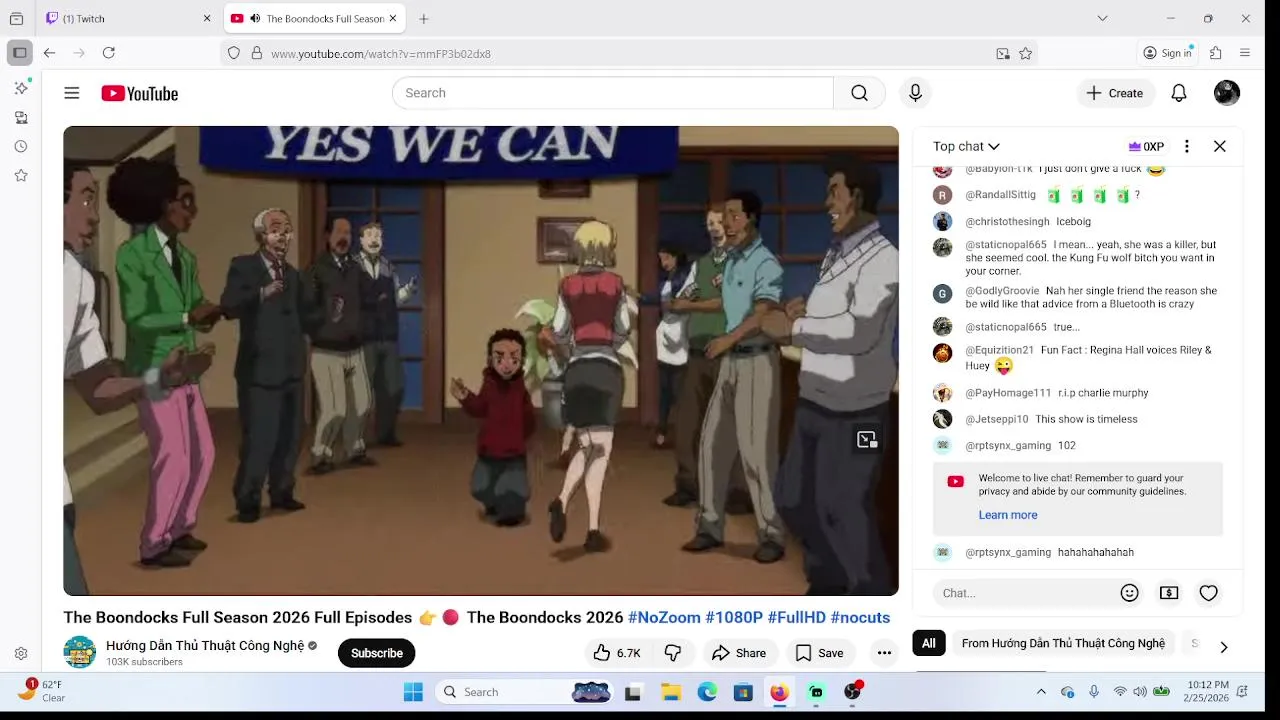This screenshot has height=720, width=1280.
Task: Expand the Top chat dropdown
Action: [966, 146]
